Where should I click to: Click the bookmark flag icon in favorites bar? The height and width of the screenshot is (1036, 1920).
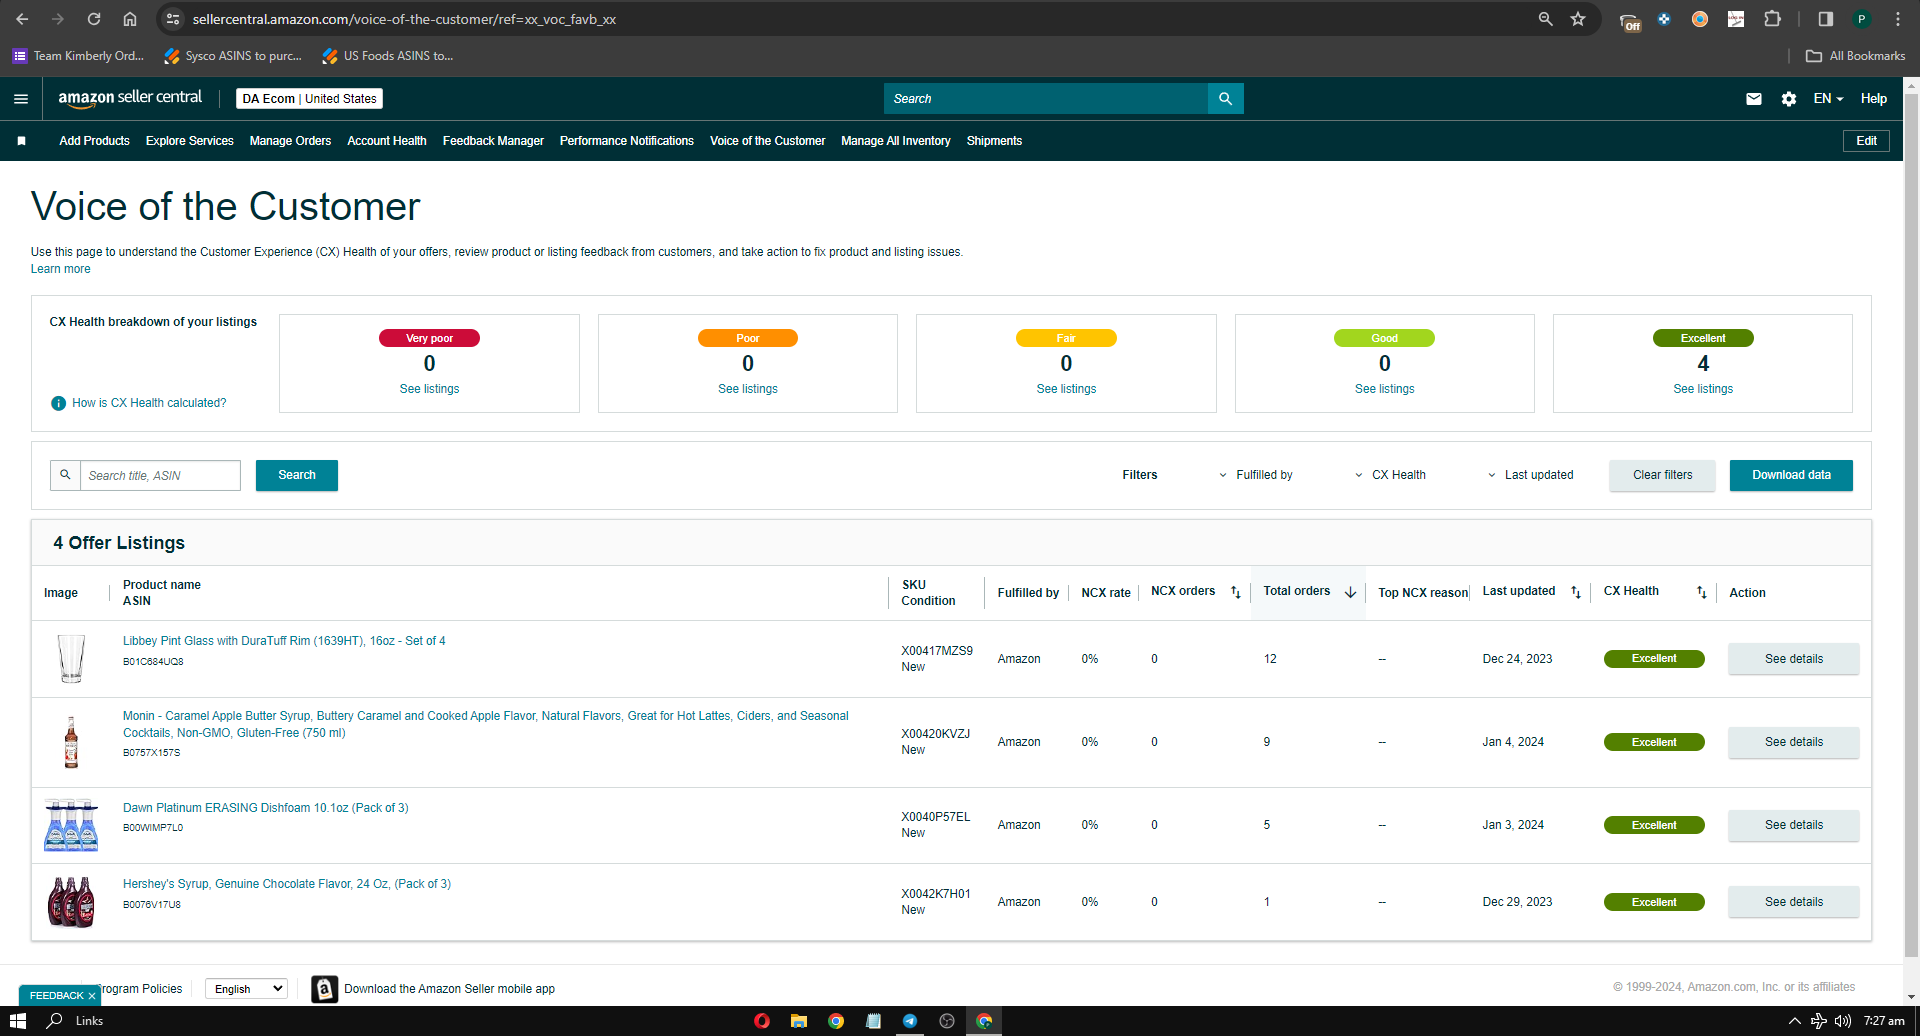(21, 141)
